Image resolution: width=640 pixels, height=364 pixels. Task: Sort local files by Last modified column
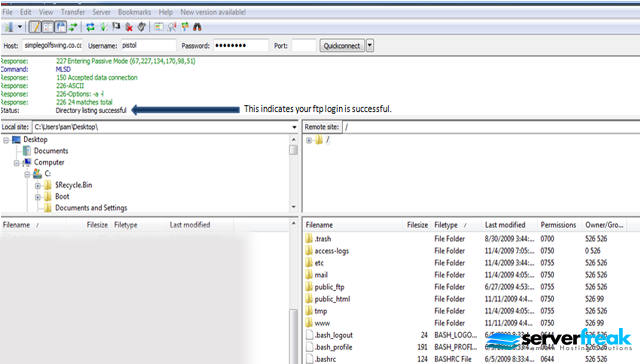200,225
